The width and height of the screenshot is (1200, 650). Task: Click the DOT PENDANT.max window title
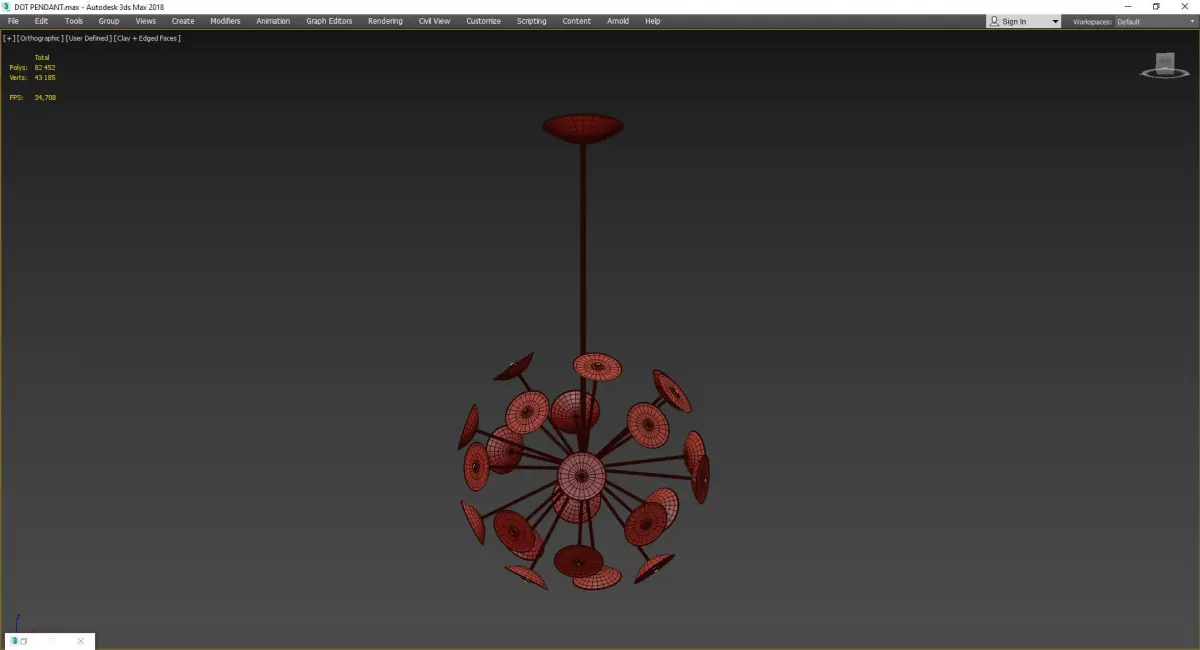coord(89,7)
